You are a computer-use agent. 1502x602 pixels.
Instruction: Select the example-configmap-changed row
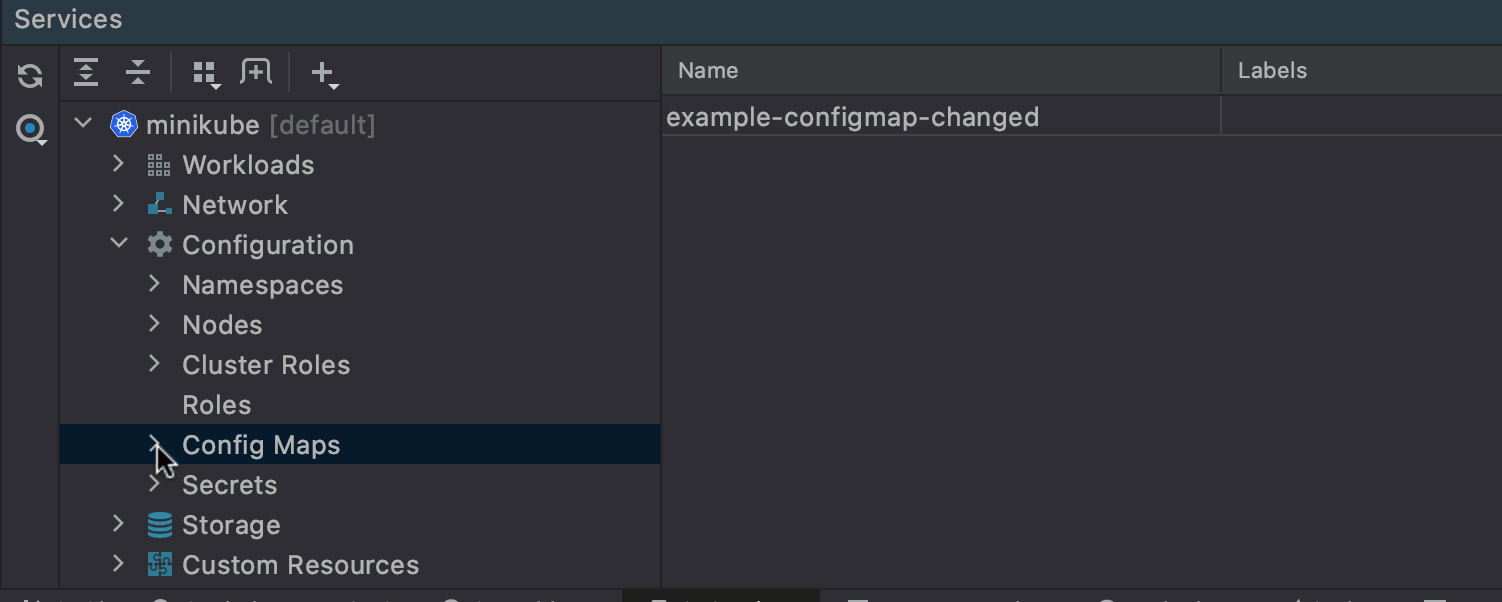1082,117
